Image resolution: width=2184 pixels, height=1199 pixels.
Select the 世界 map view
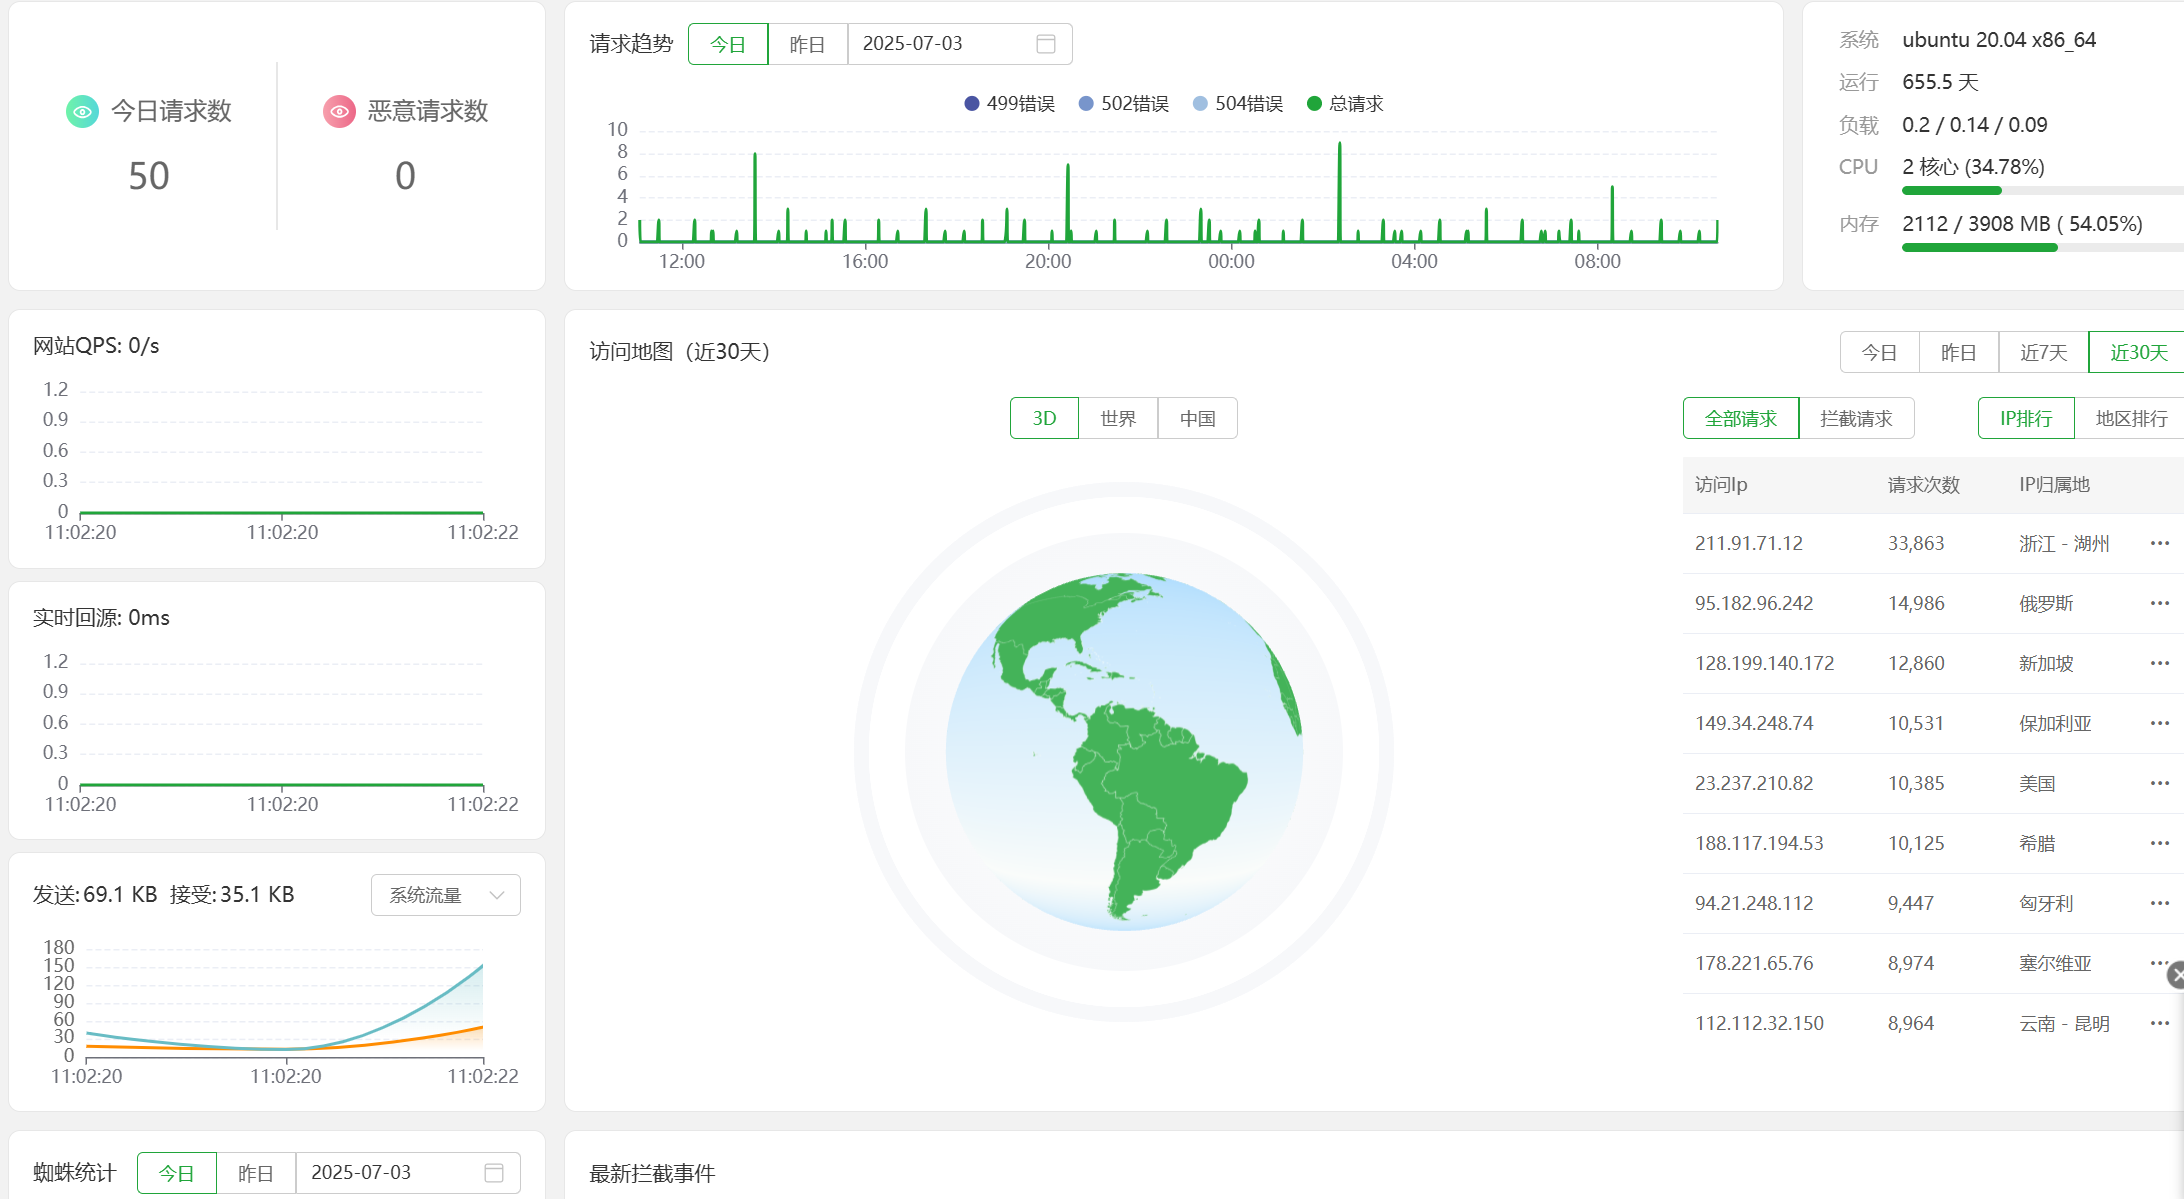pos(1118,418)
